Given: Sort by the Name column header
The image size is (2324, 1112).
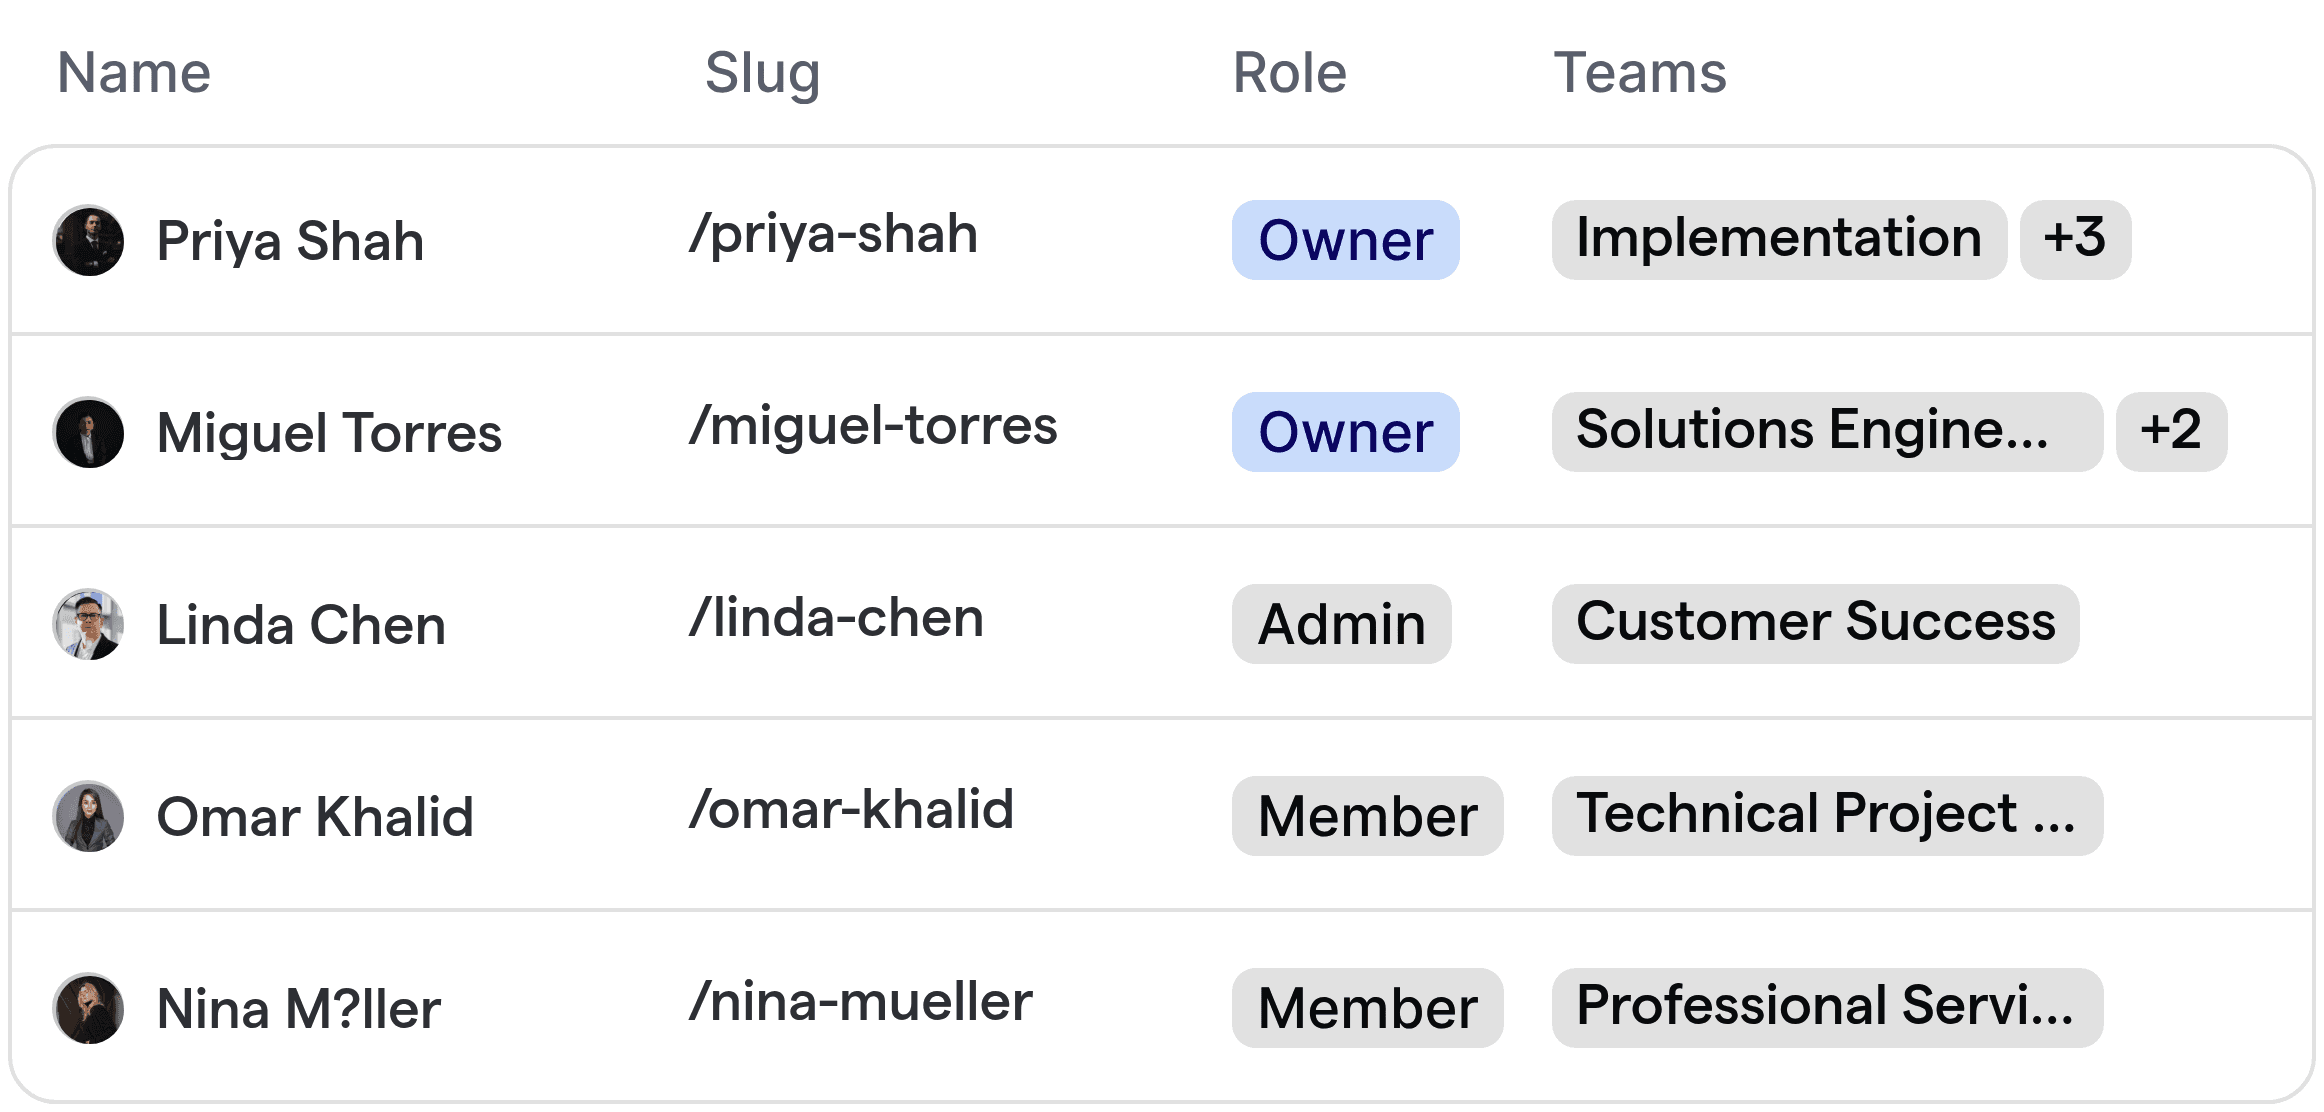Looking at the screenshot, I should 134,71.
